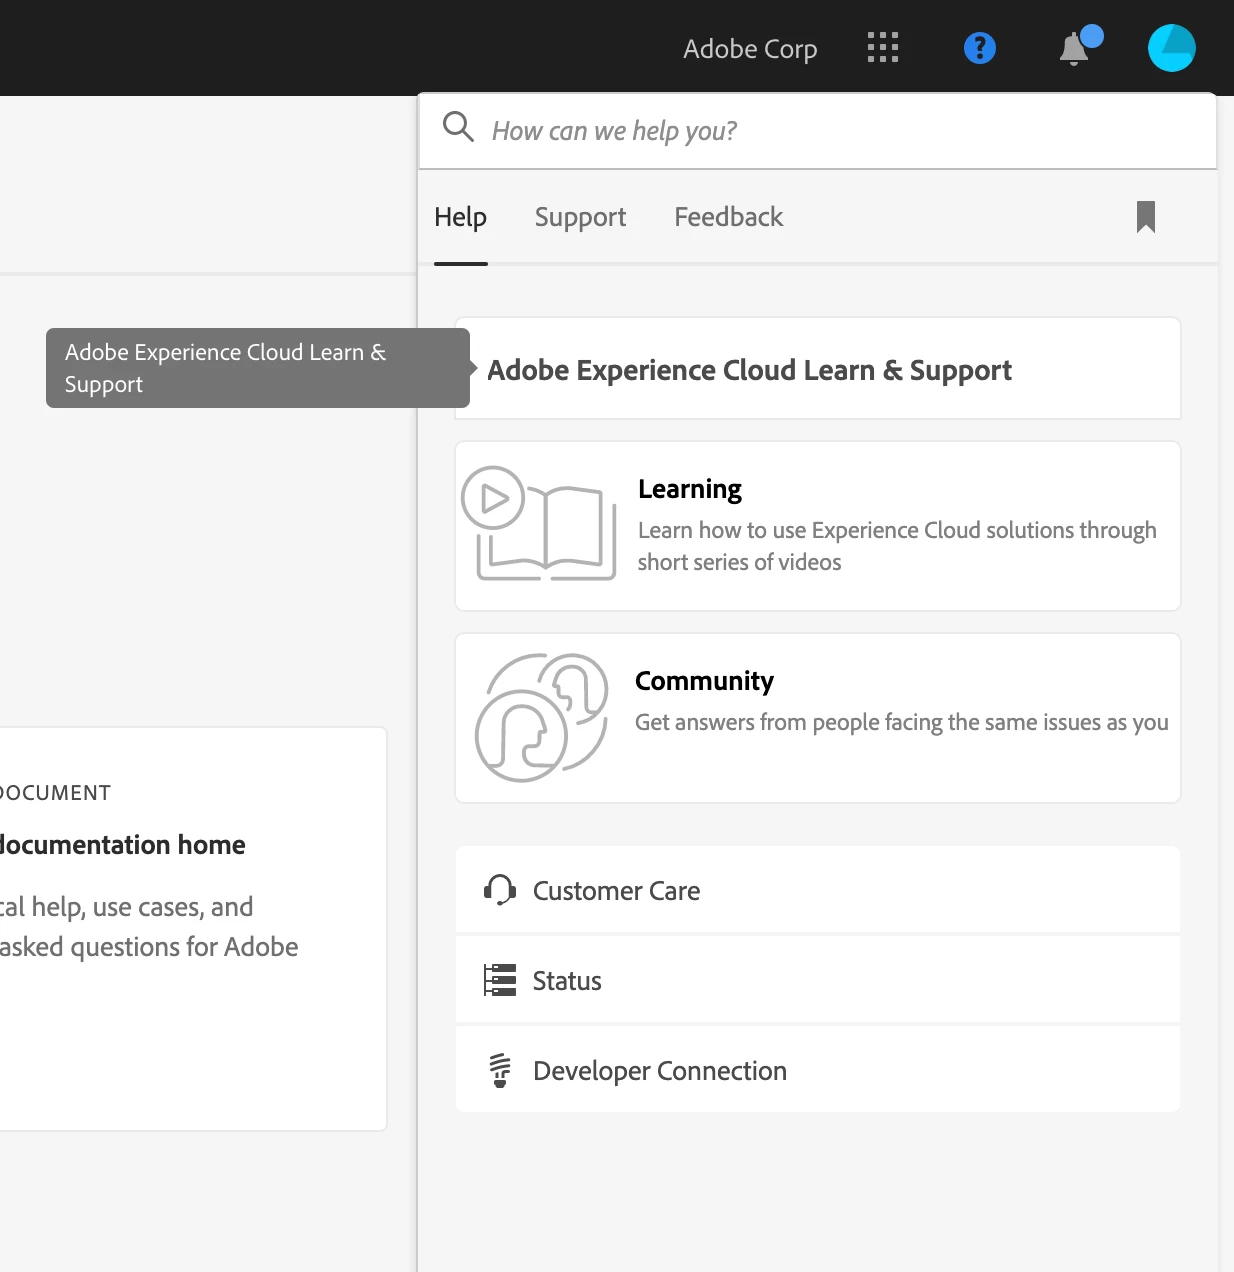
Task: Open the Customer Care link
Action: 818,890
